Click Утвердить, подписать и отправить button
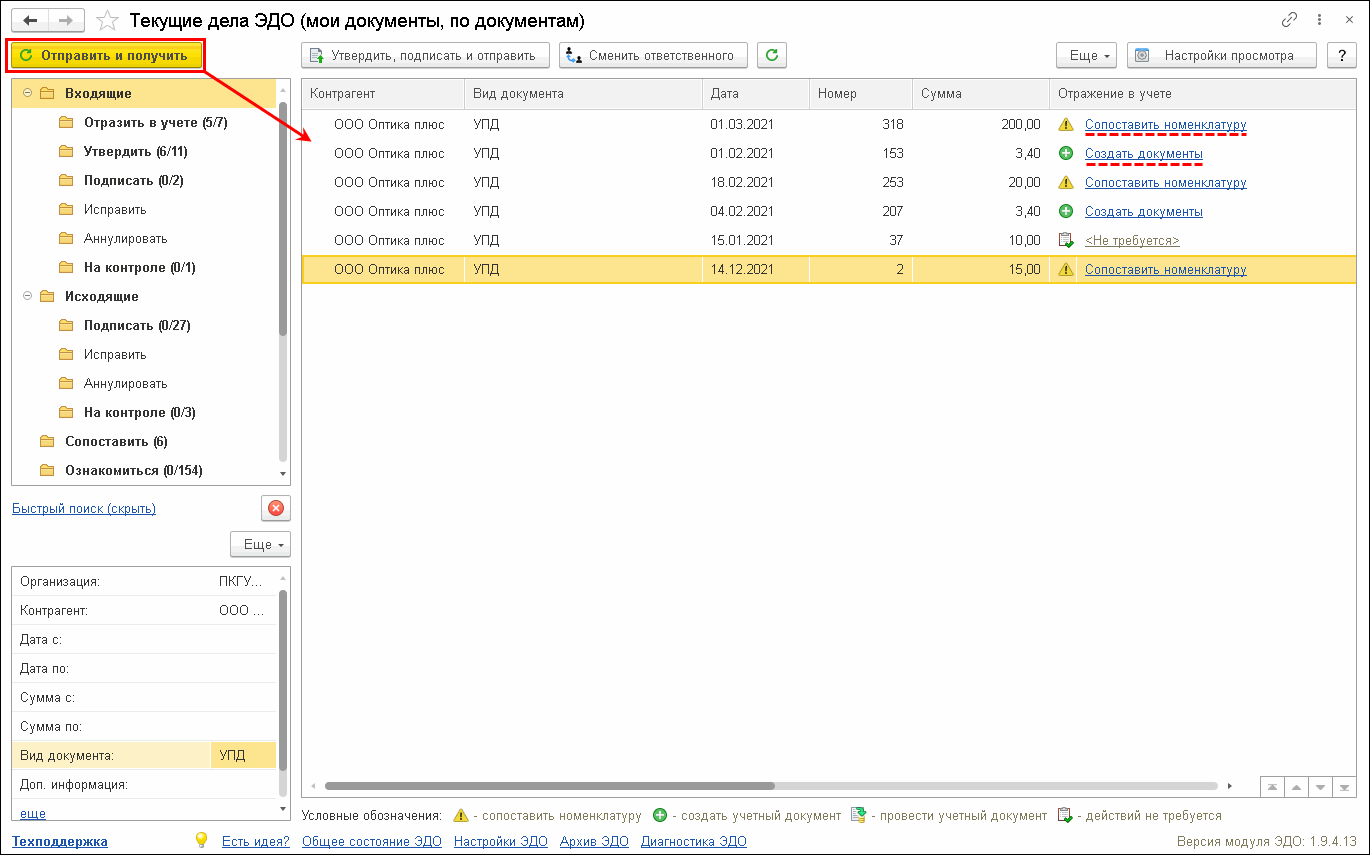This screenshot has height=855, width=1370. pyautogui.click(x=426, y=56)
